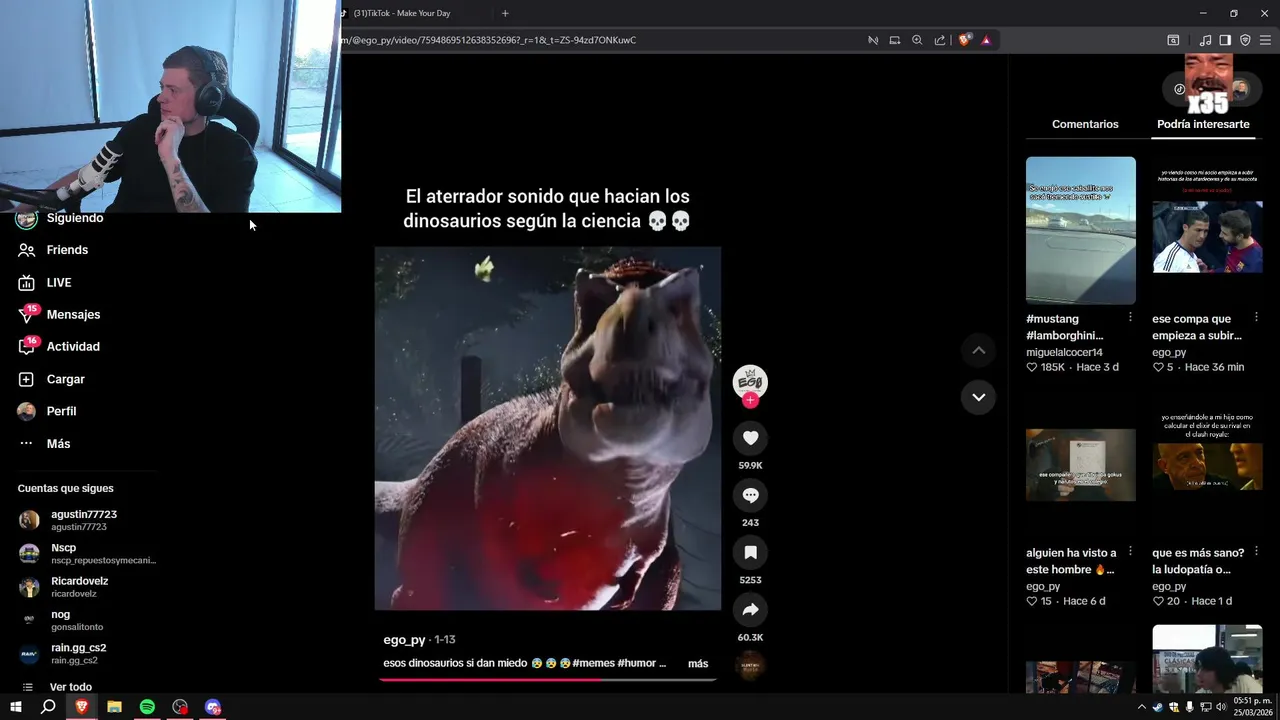Show hidden system tray icons chevron

pos(1142,707)
